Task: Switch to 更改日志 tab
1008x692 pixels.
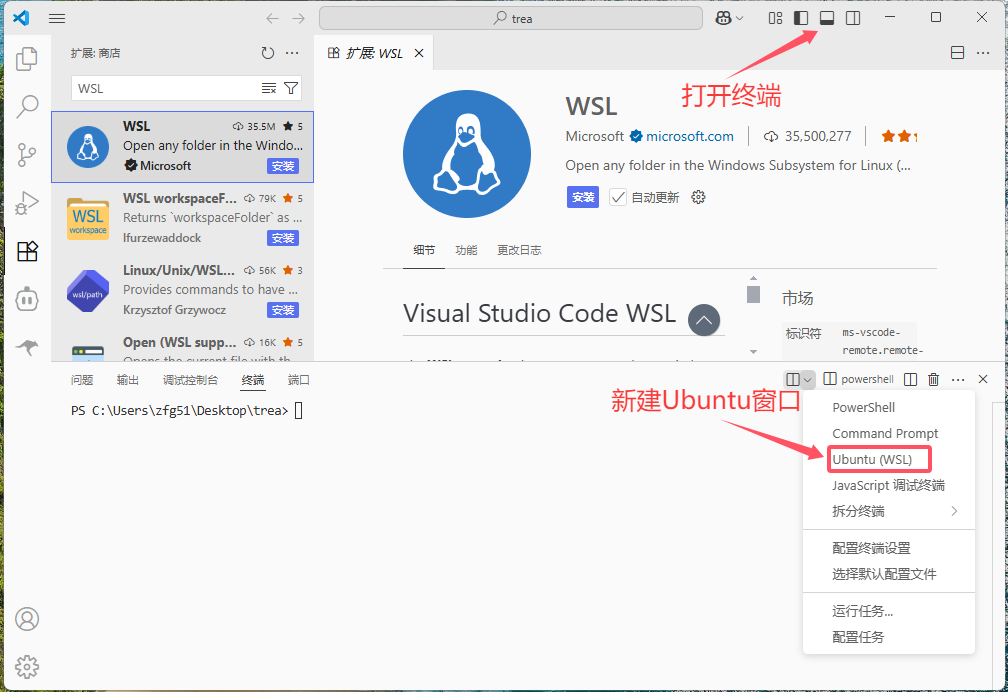Action: tap(519, 250)
